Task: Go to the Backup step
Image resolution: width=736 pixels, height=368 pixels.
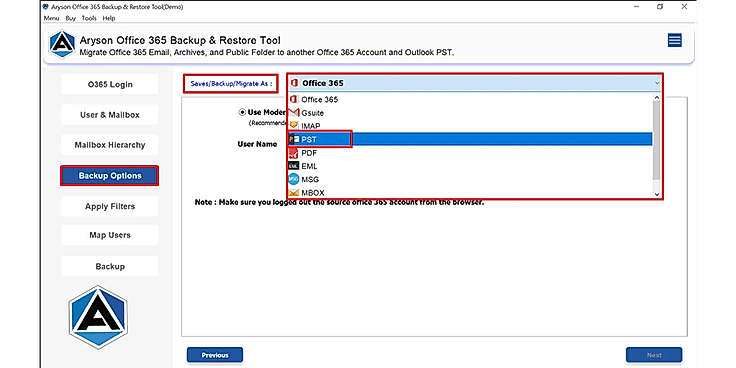Action: point(110,266)
